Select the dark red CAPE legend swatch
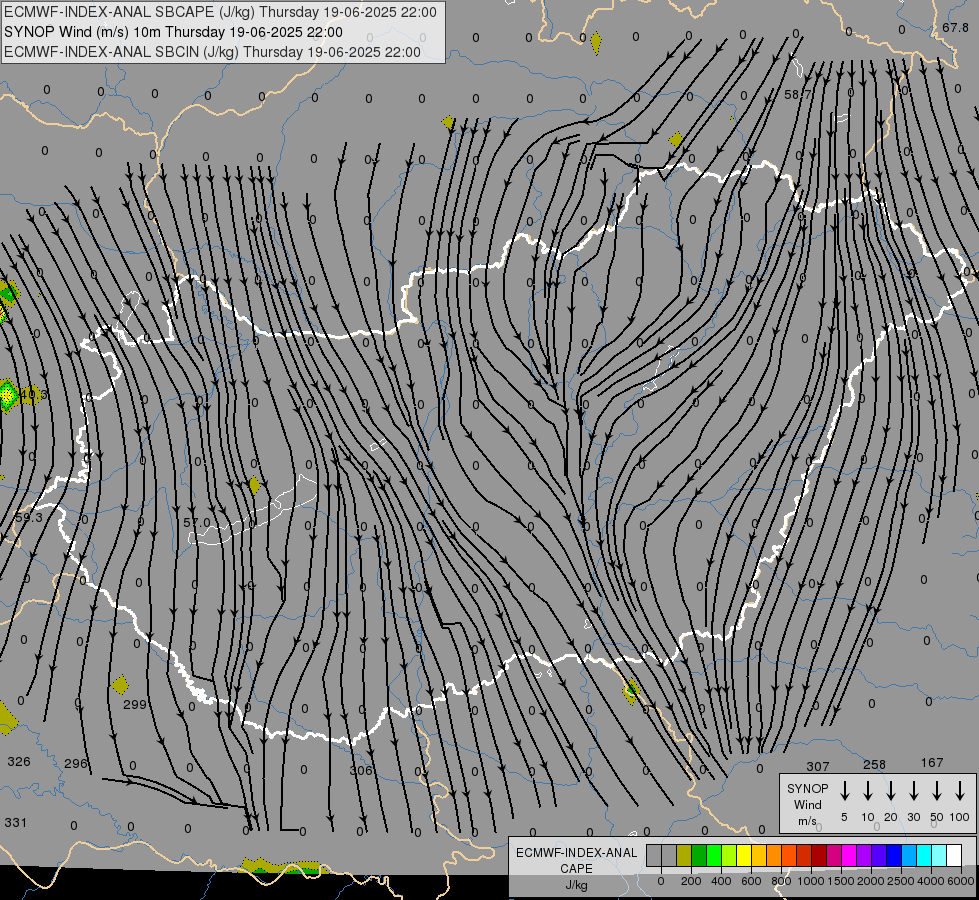 pos(819,855)
